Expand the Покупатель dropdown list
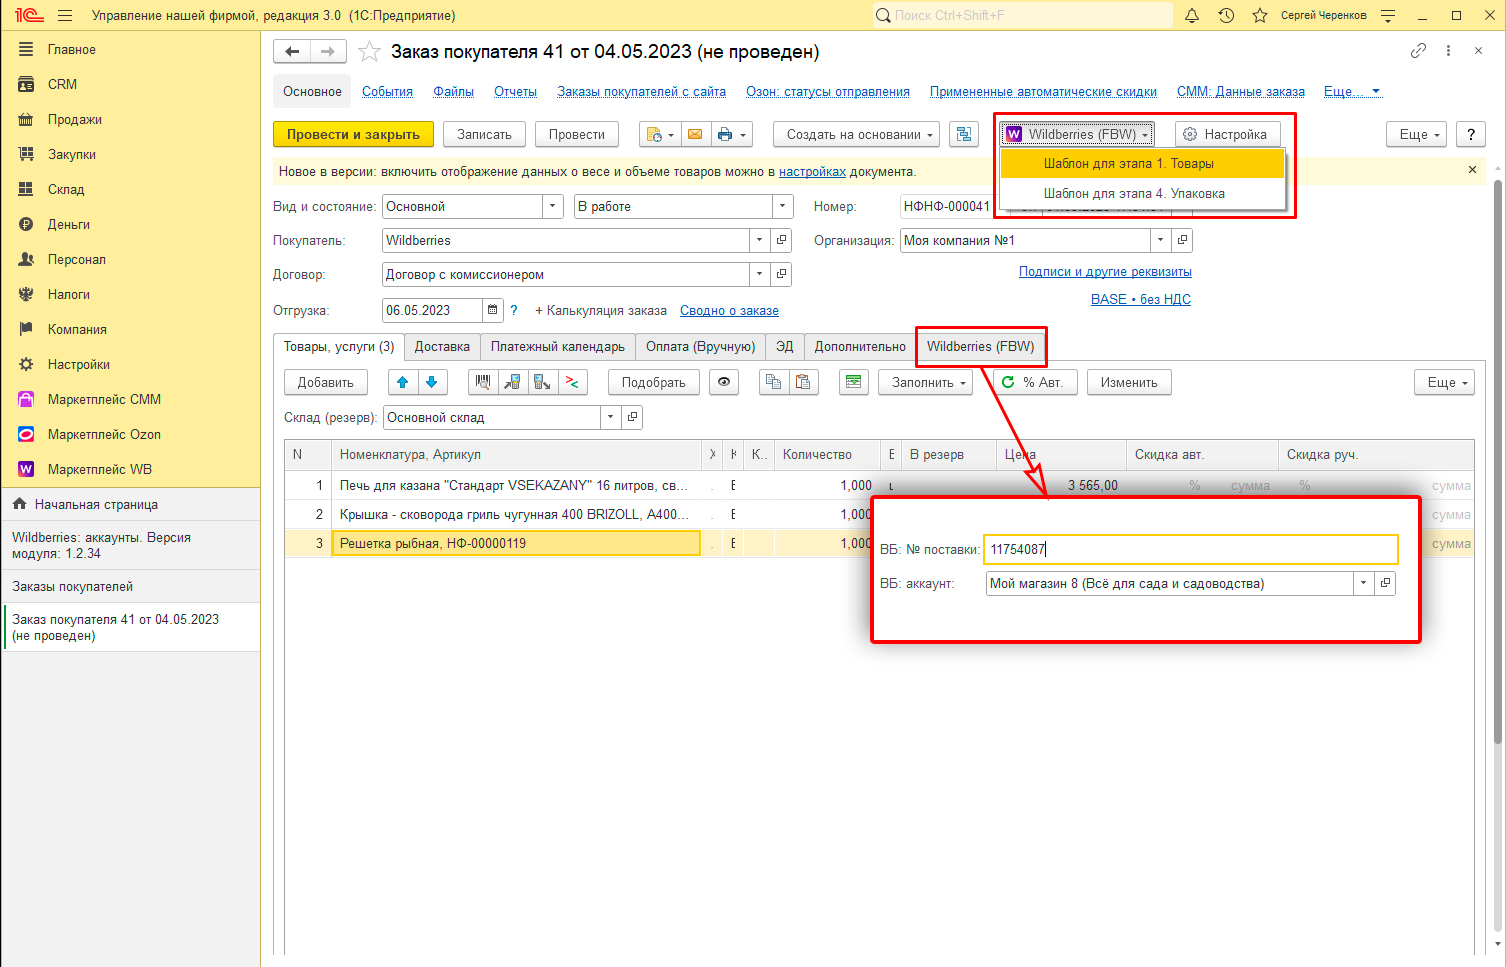Screen dimensions: 1506x967 759,240
